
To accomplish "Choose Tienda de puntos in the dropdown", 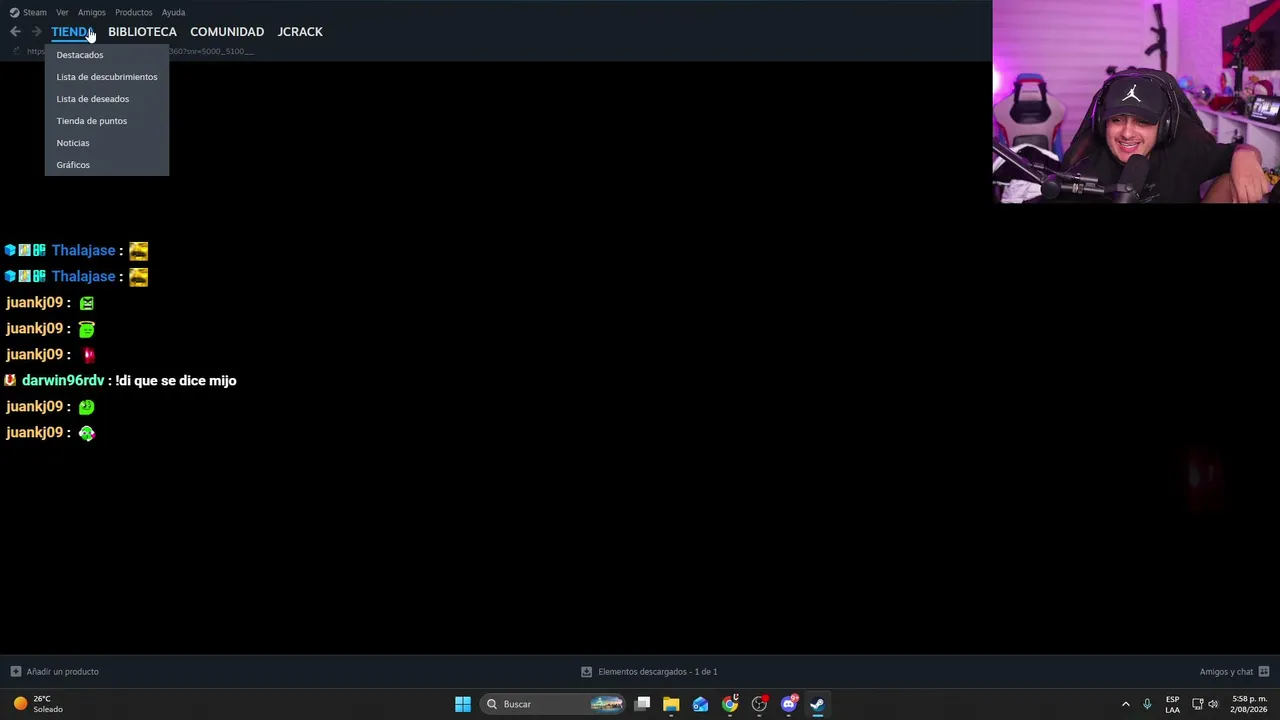I will (x=107, y=121).
